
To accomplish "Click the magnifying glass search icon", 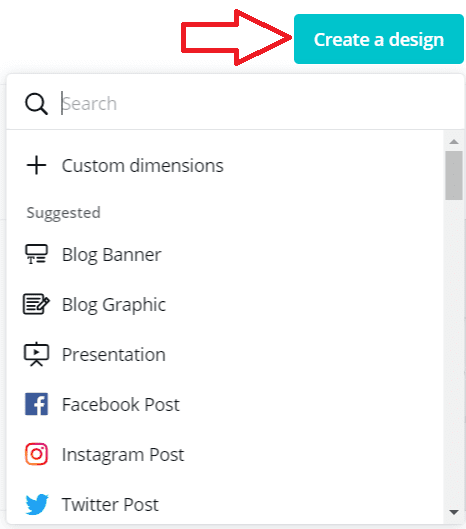I will click(36, 104).
